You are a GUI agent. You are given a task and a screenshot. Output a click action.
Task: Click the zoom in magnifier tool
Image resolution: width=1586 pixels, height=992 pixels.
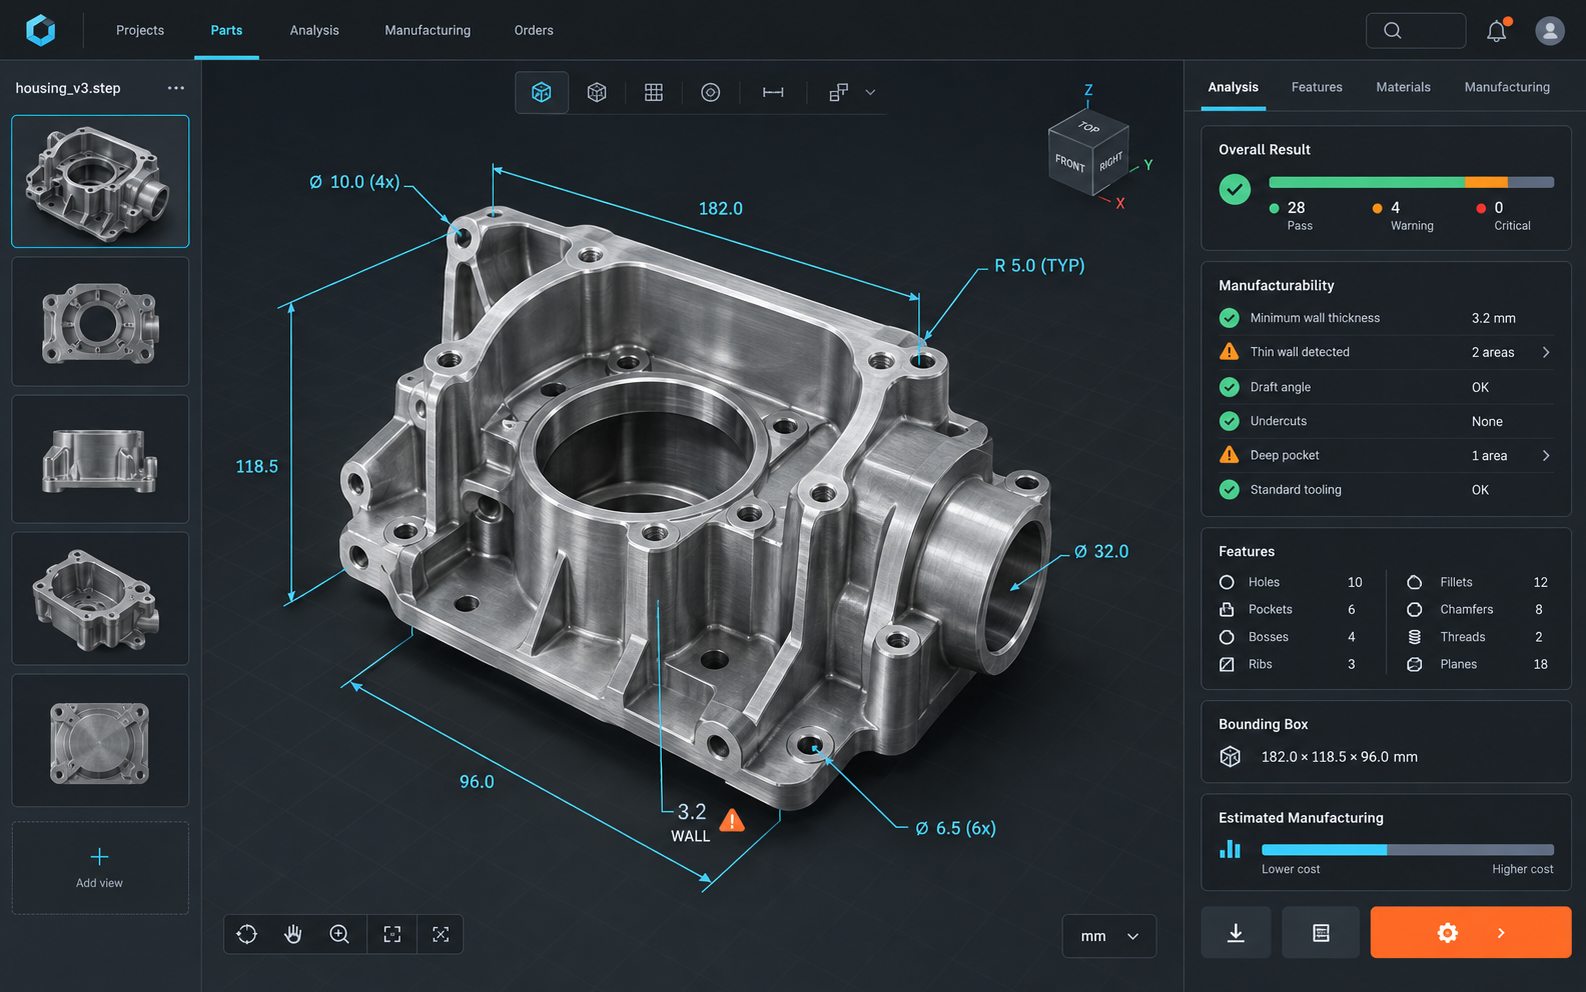(340, 934)
